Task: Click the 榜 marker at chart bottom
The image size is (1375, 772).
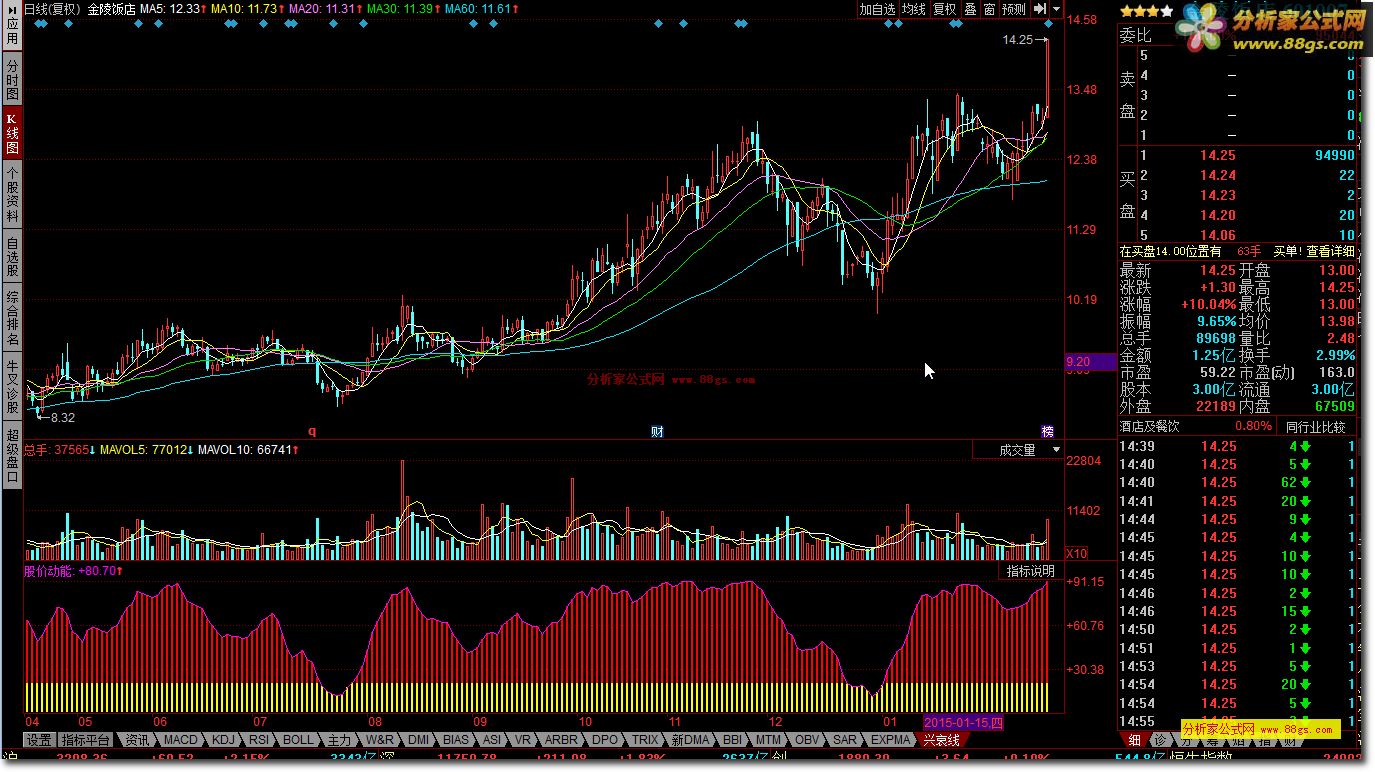Action: click(1047, 432)
